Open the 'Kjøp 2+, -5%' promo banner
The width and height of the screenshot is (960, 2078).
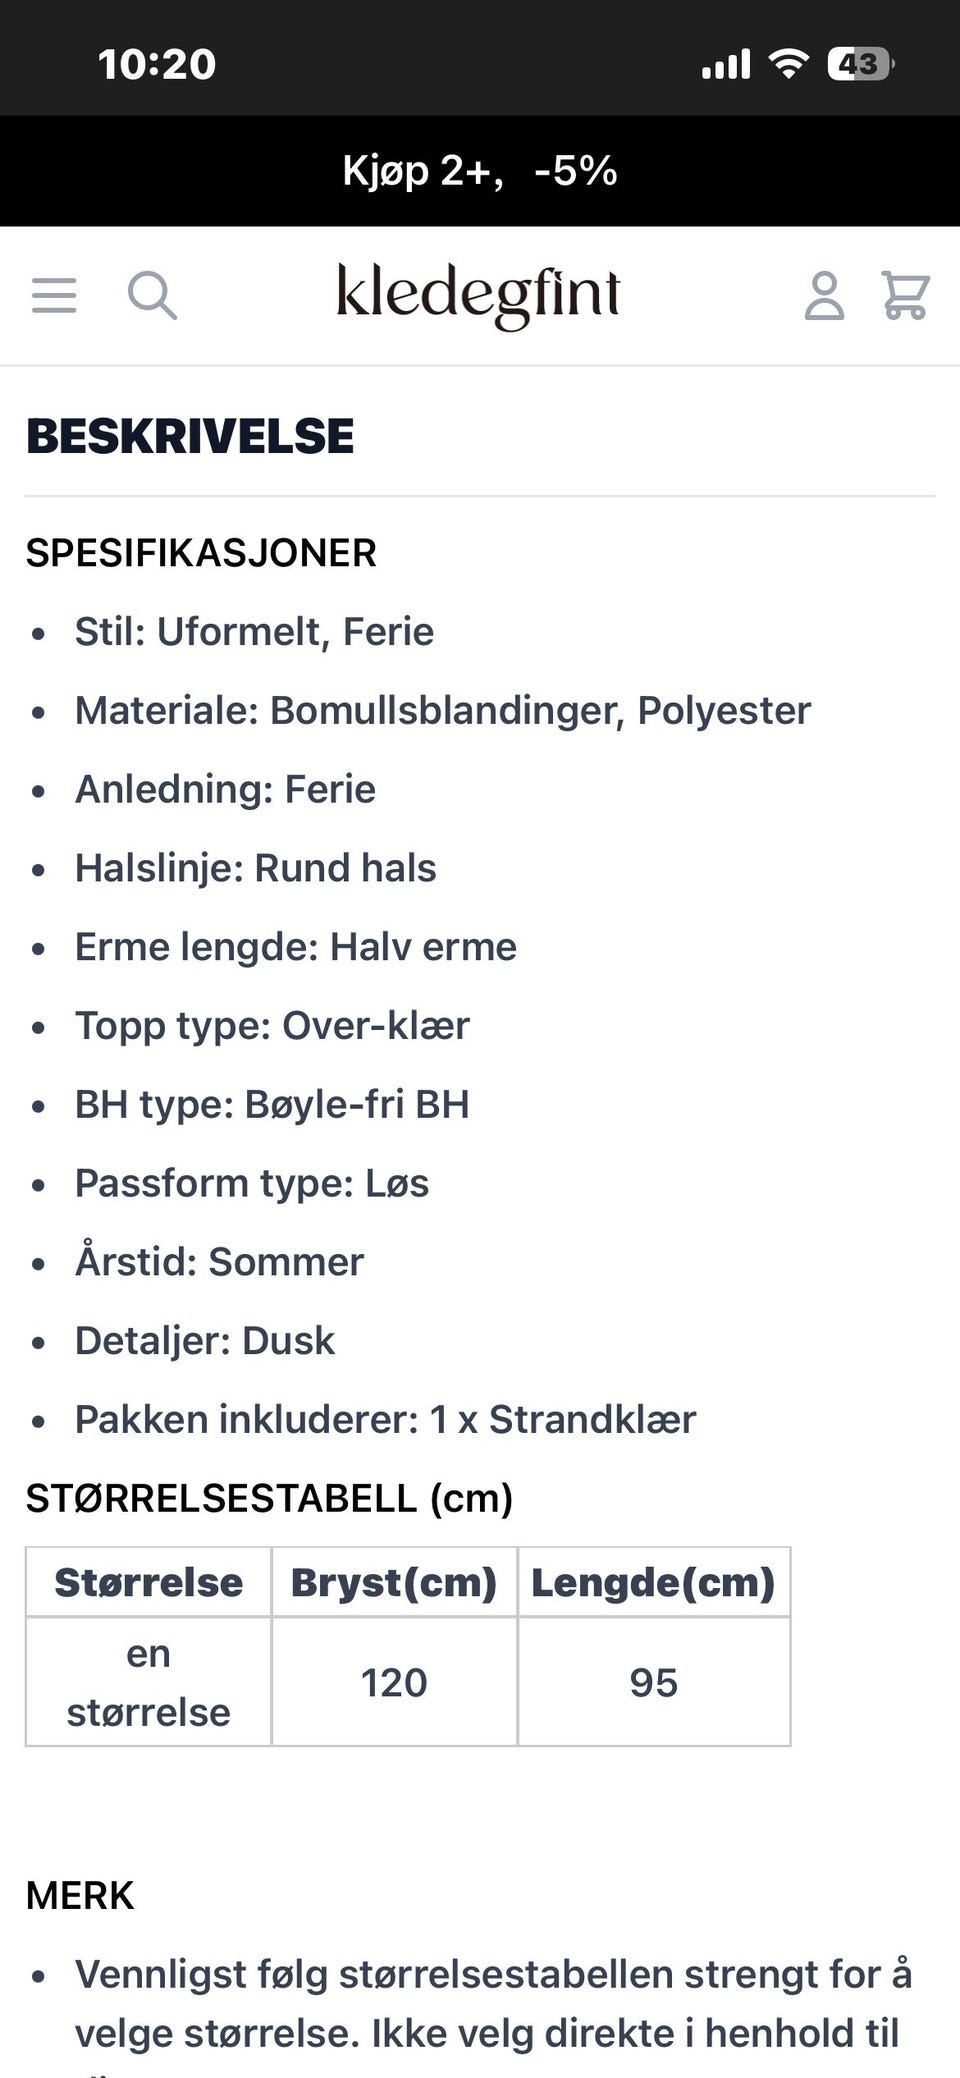click(480, 170)
